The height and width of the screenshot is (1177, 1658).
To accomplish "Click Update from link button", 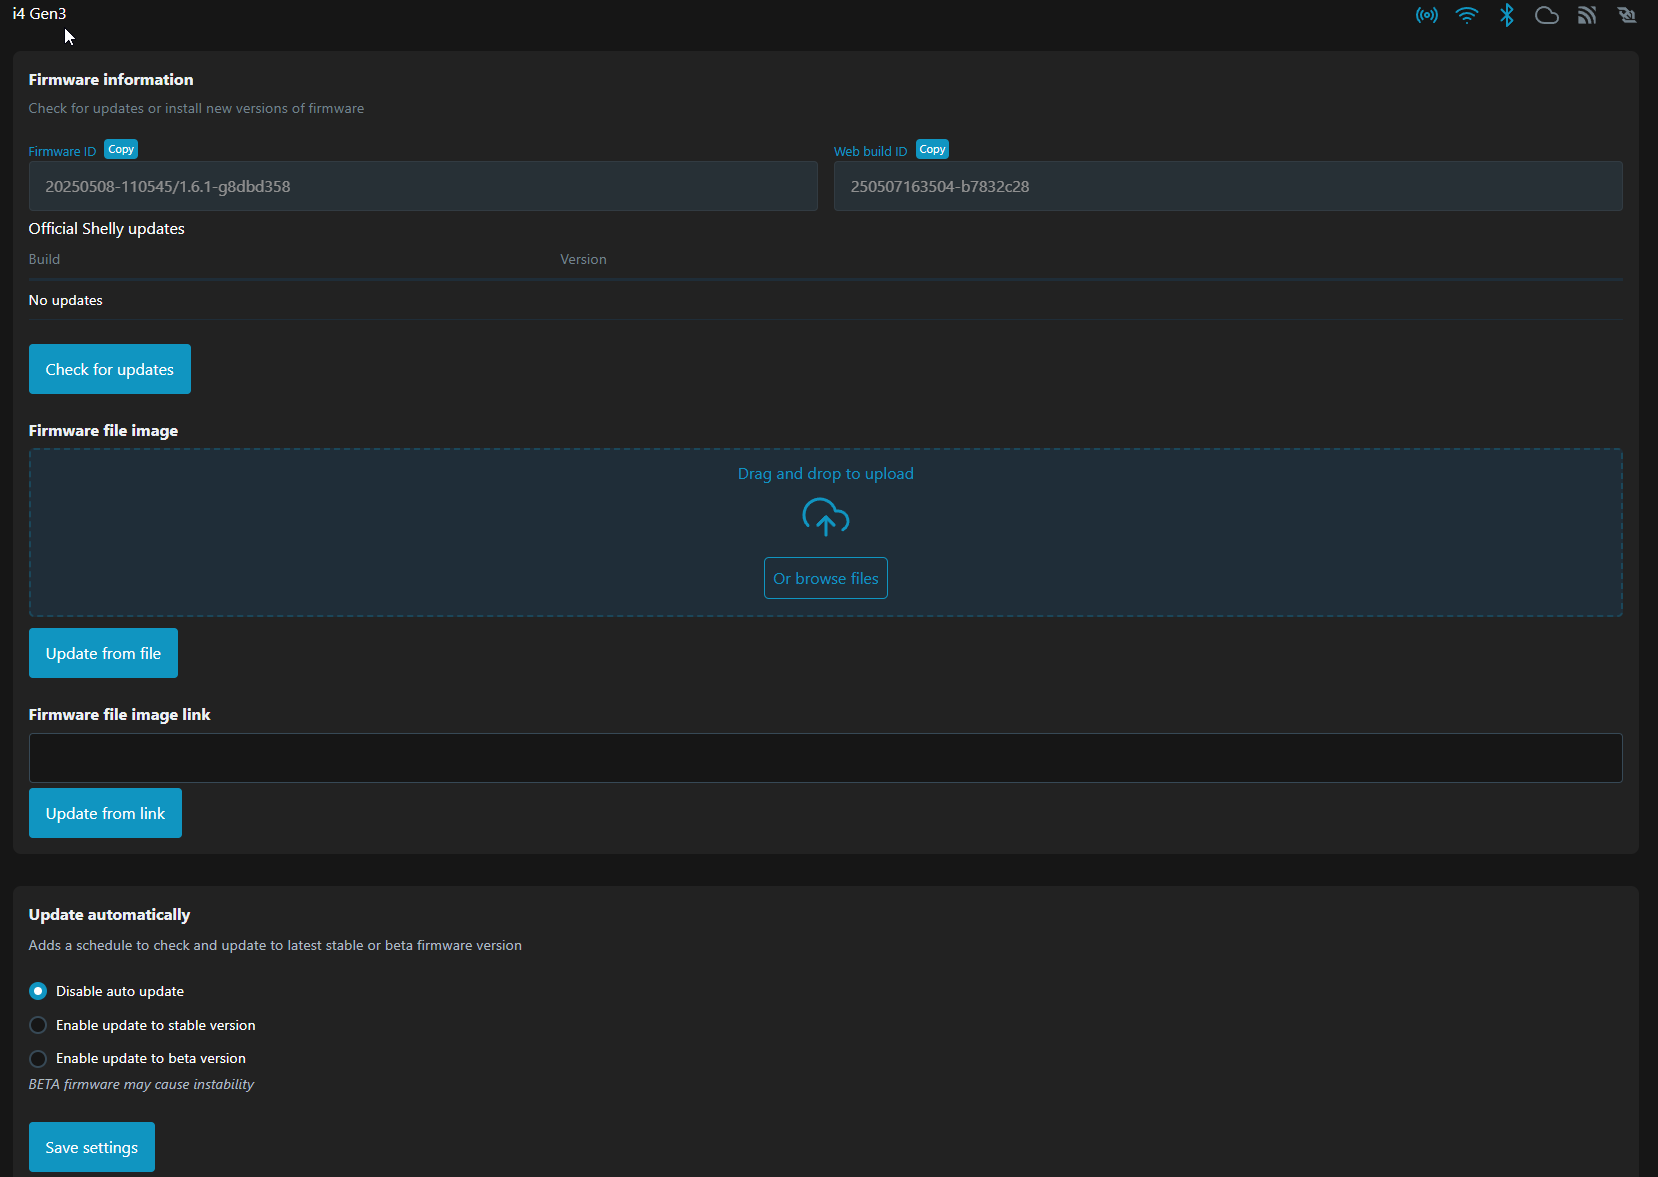I will coord(105,813).
